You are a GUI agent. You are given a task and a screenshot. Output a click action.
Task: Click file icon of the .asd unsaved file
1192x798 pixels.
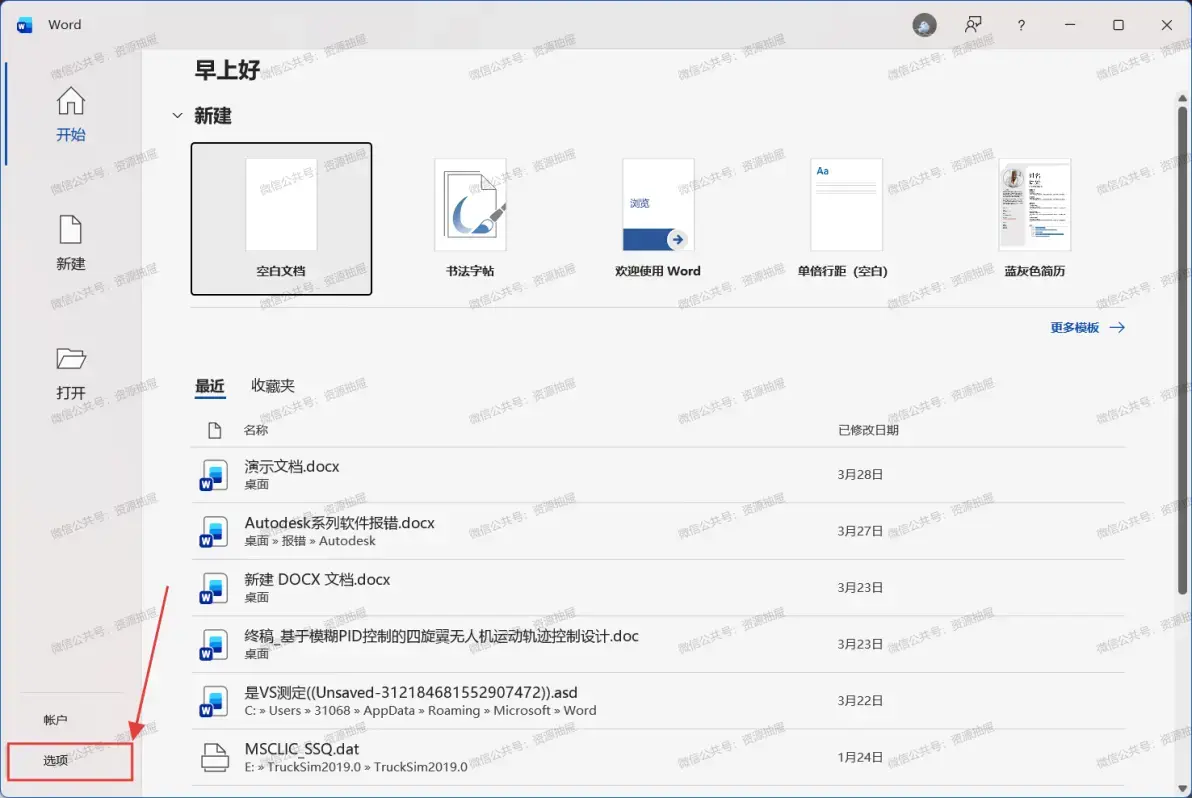pyautogui.click(x=214, y=701)
